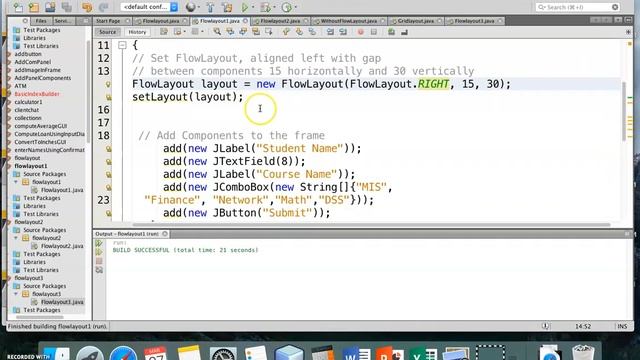The image size is (640, 360).
Task: Switch to the Flowlayout3.java editor tab
Action: coord(474,21)
